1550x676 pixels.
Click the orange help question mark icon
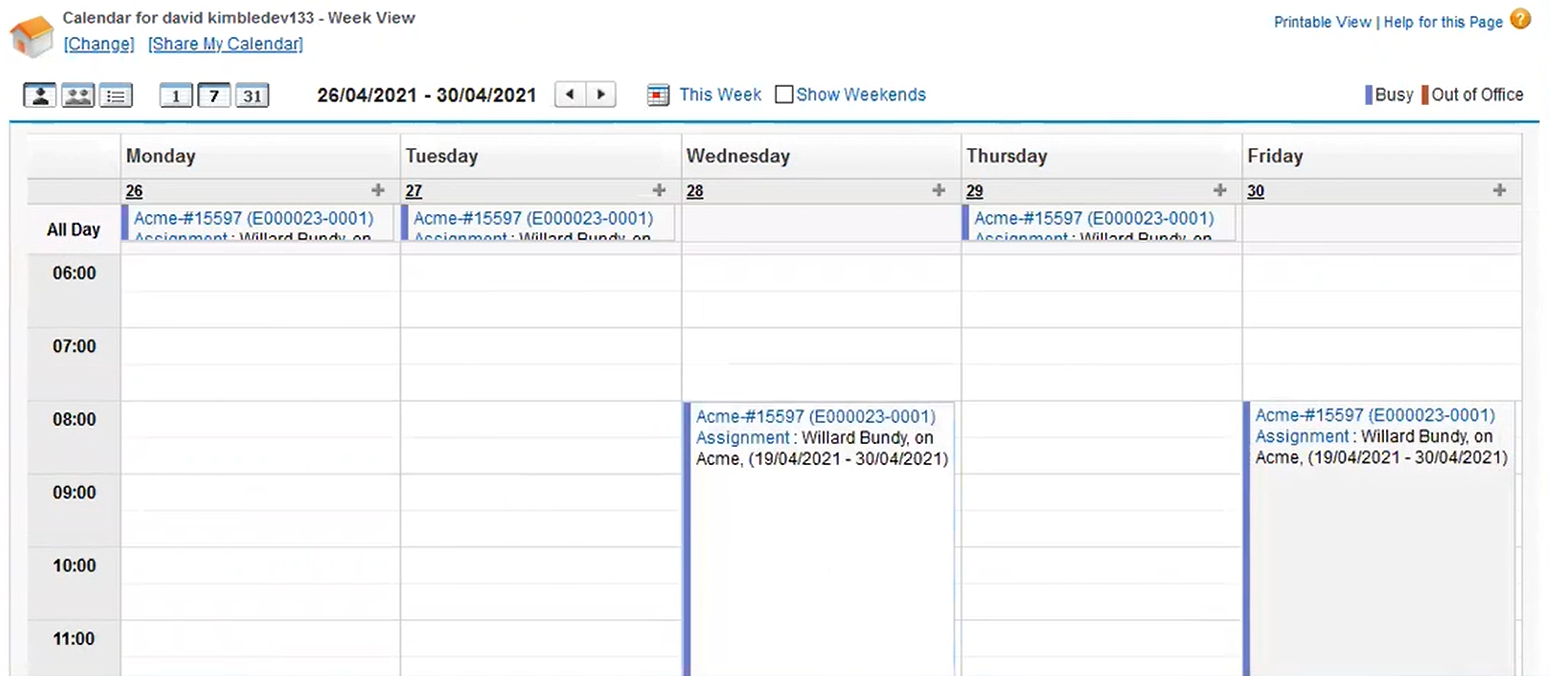pyautogui.click(x=1520, y=19)
